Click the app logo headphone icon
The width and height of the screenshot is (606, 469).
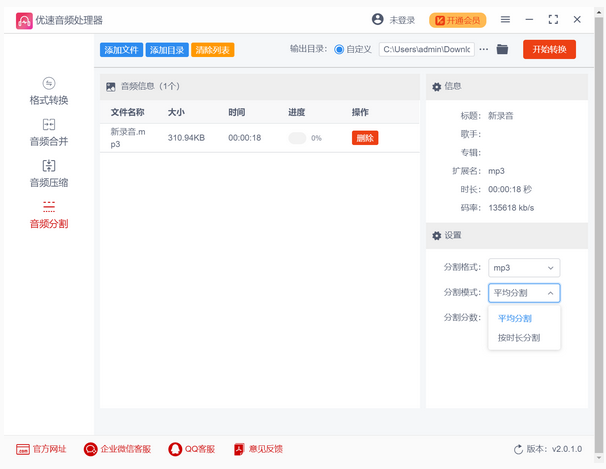pos(24,20)
